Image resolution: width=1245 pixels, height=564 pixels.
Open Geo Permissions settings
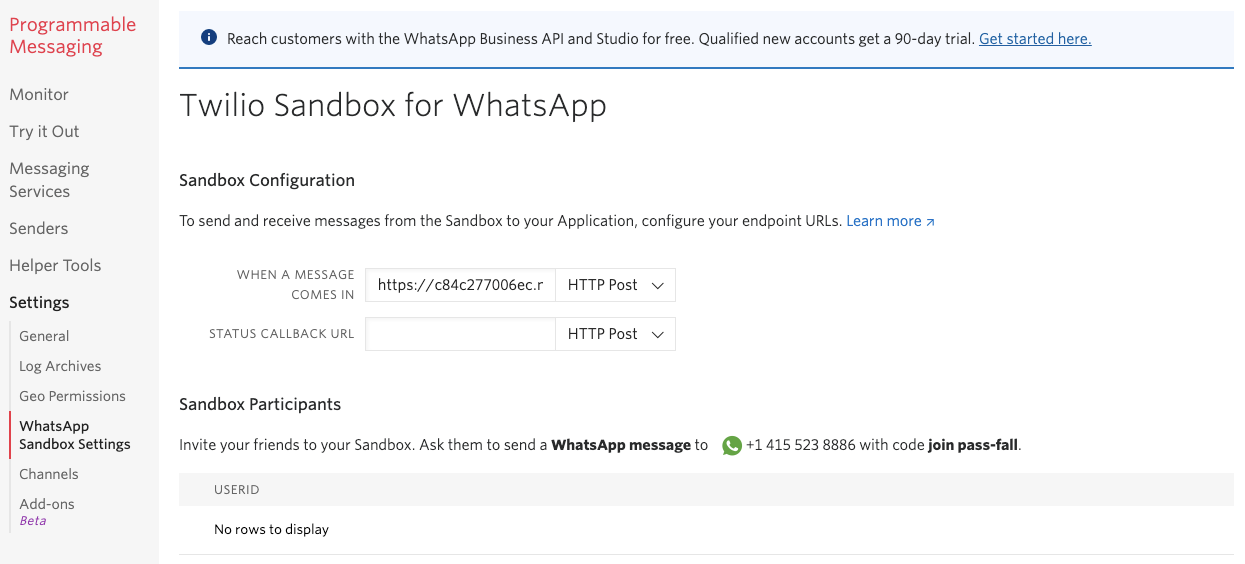tap(72, 396)
